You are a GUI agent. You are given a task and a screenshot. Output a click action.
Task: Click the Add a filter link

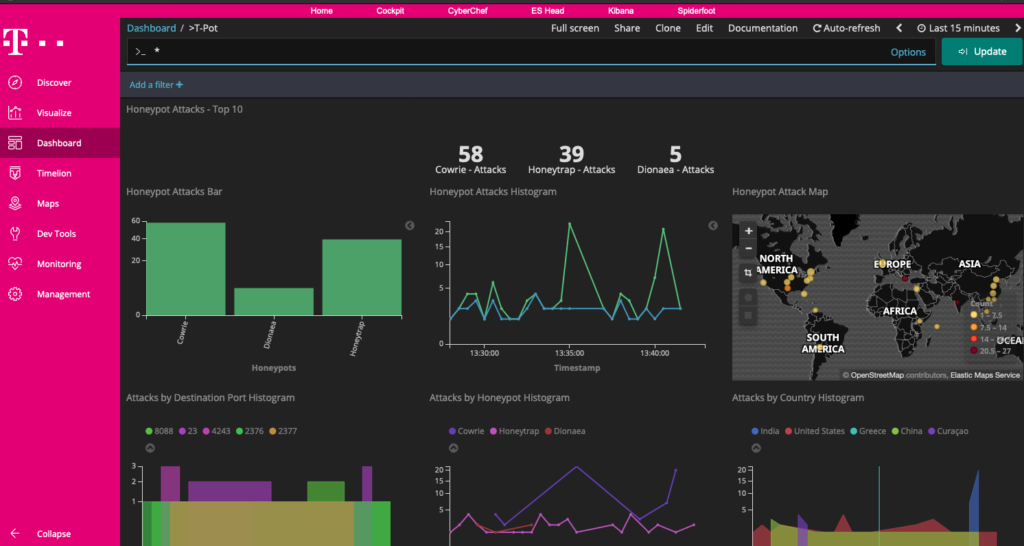[x=156, y=85]
